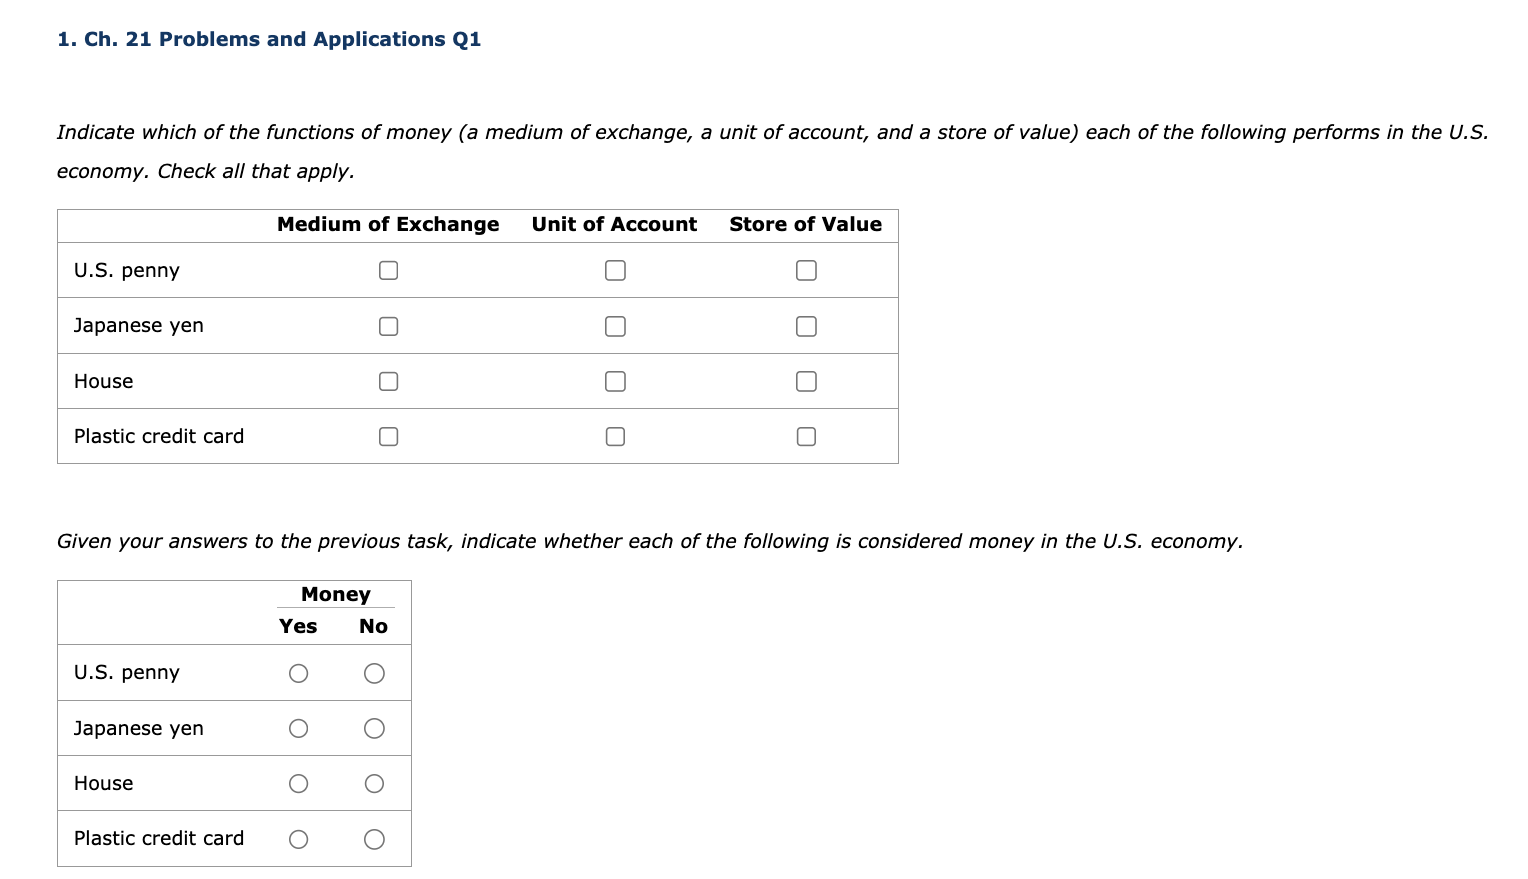Select Yes for House as money

(x=298, y=783)
